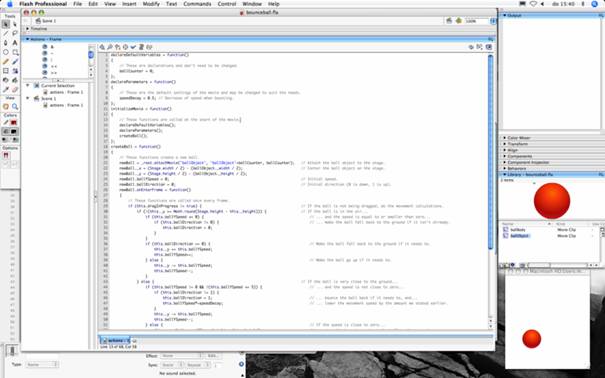The height and width of the screenshot is (378, 605).
Task: Select the Hand tool in View section
Action: coord(6,106)
